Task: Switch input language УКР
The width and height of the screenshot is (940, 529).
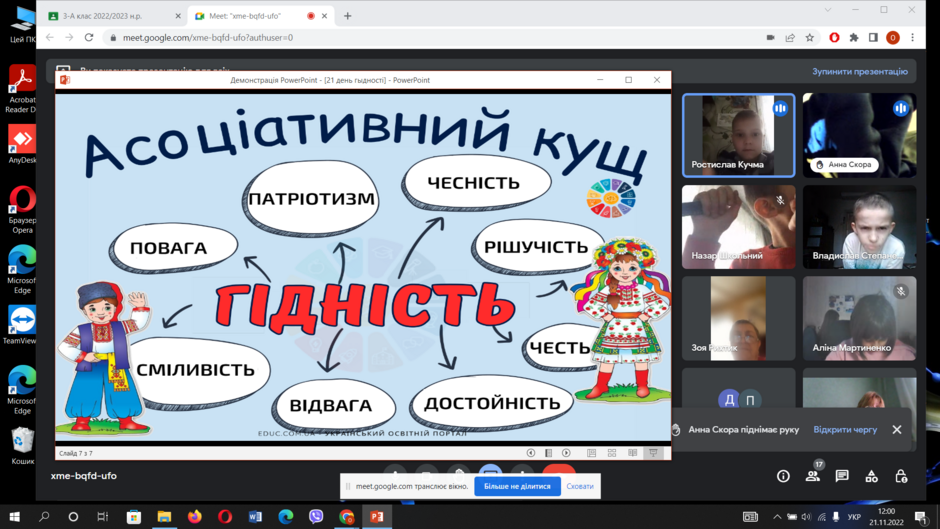Action: click(x=854, y=516)
